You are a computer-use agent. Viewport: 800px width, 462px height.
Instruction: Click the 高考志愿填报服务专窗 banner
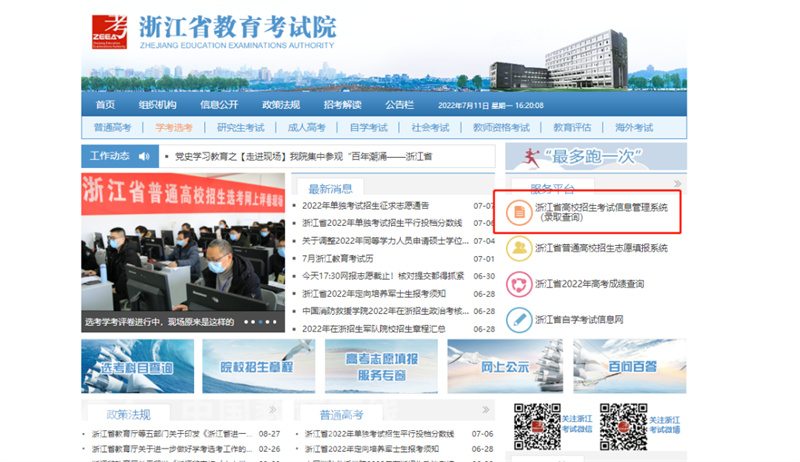[381, 366]
